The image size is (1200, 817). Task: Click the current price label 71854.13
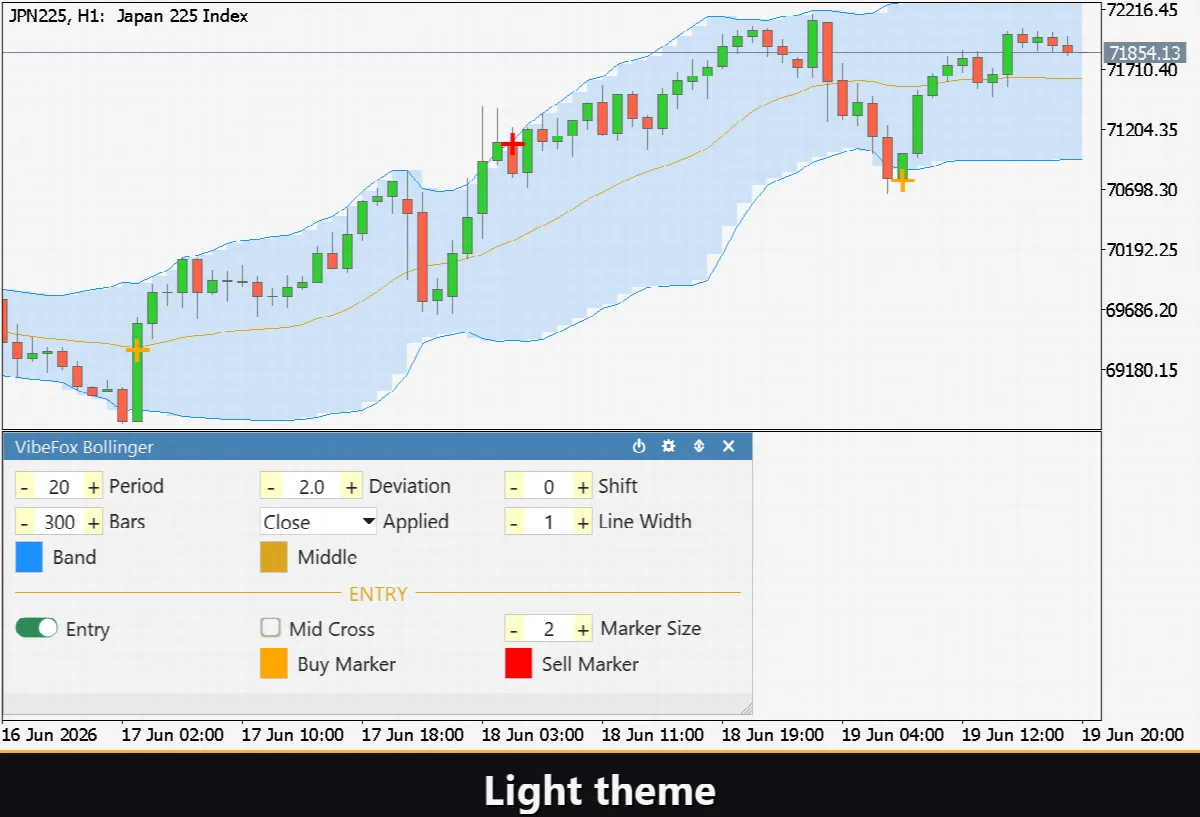pyautogui.click(x=1145, y=52)
